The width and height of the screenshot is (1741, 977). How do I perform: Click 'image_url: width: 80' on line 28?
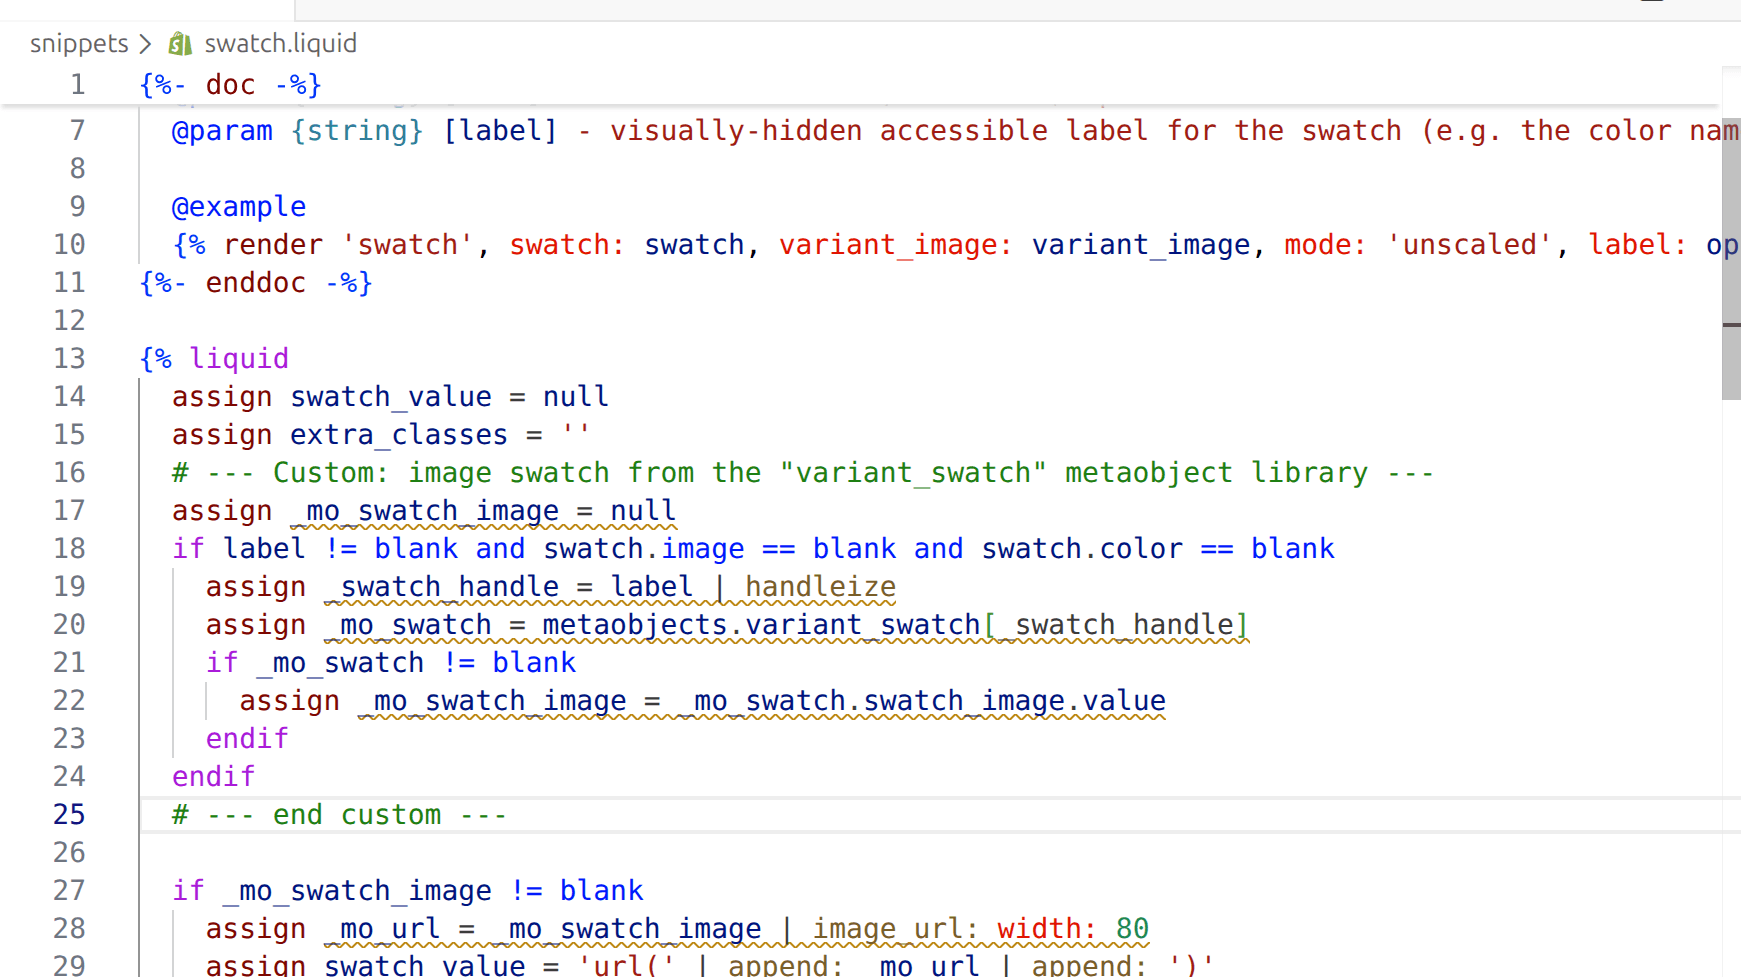coord(980,929)
